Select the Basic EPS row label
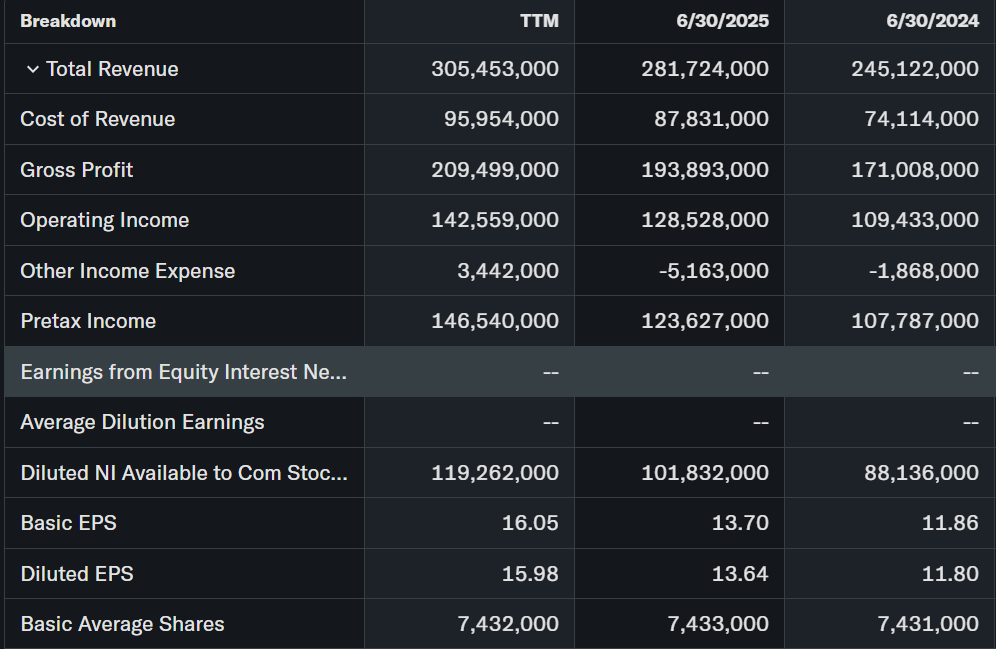 point(68,523)
